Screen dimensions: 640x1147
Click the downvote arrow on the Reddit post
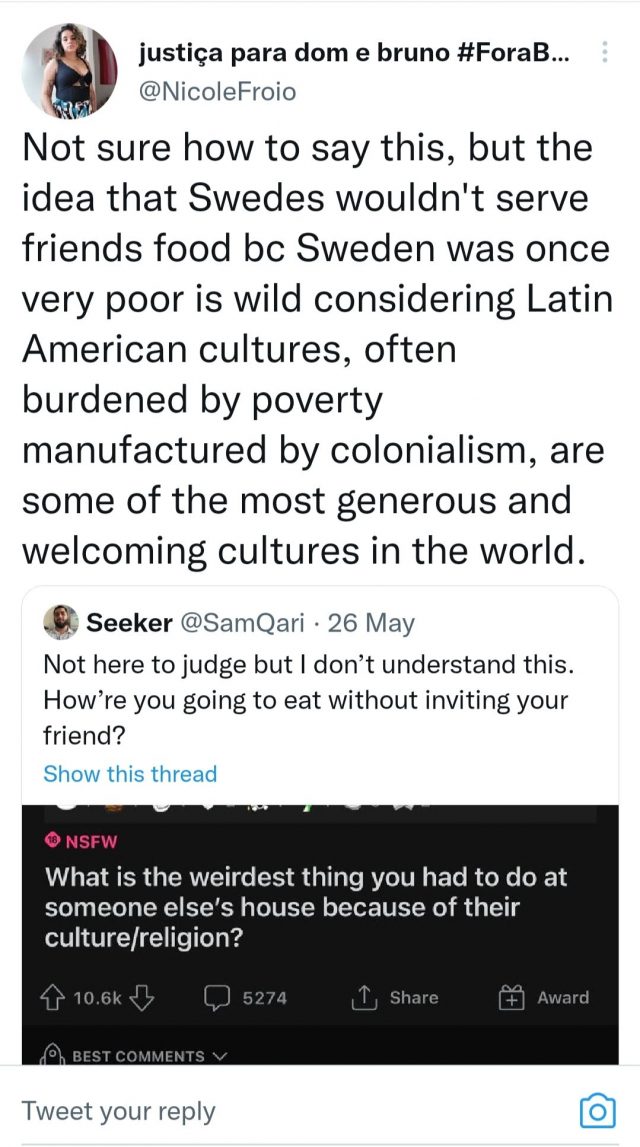point(144,997)
